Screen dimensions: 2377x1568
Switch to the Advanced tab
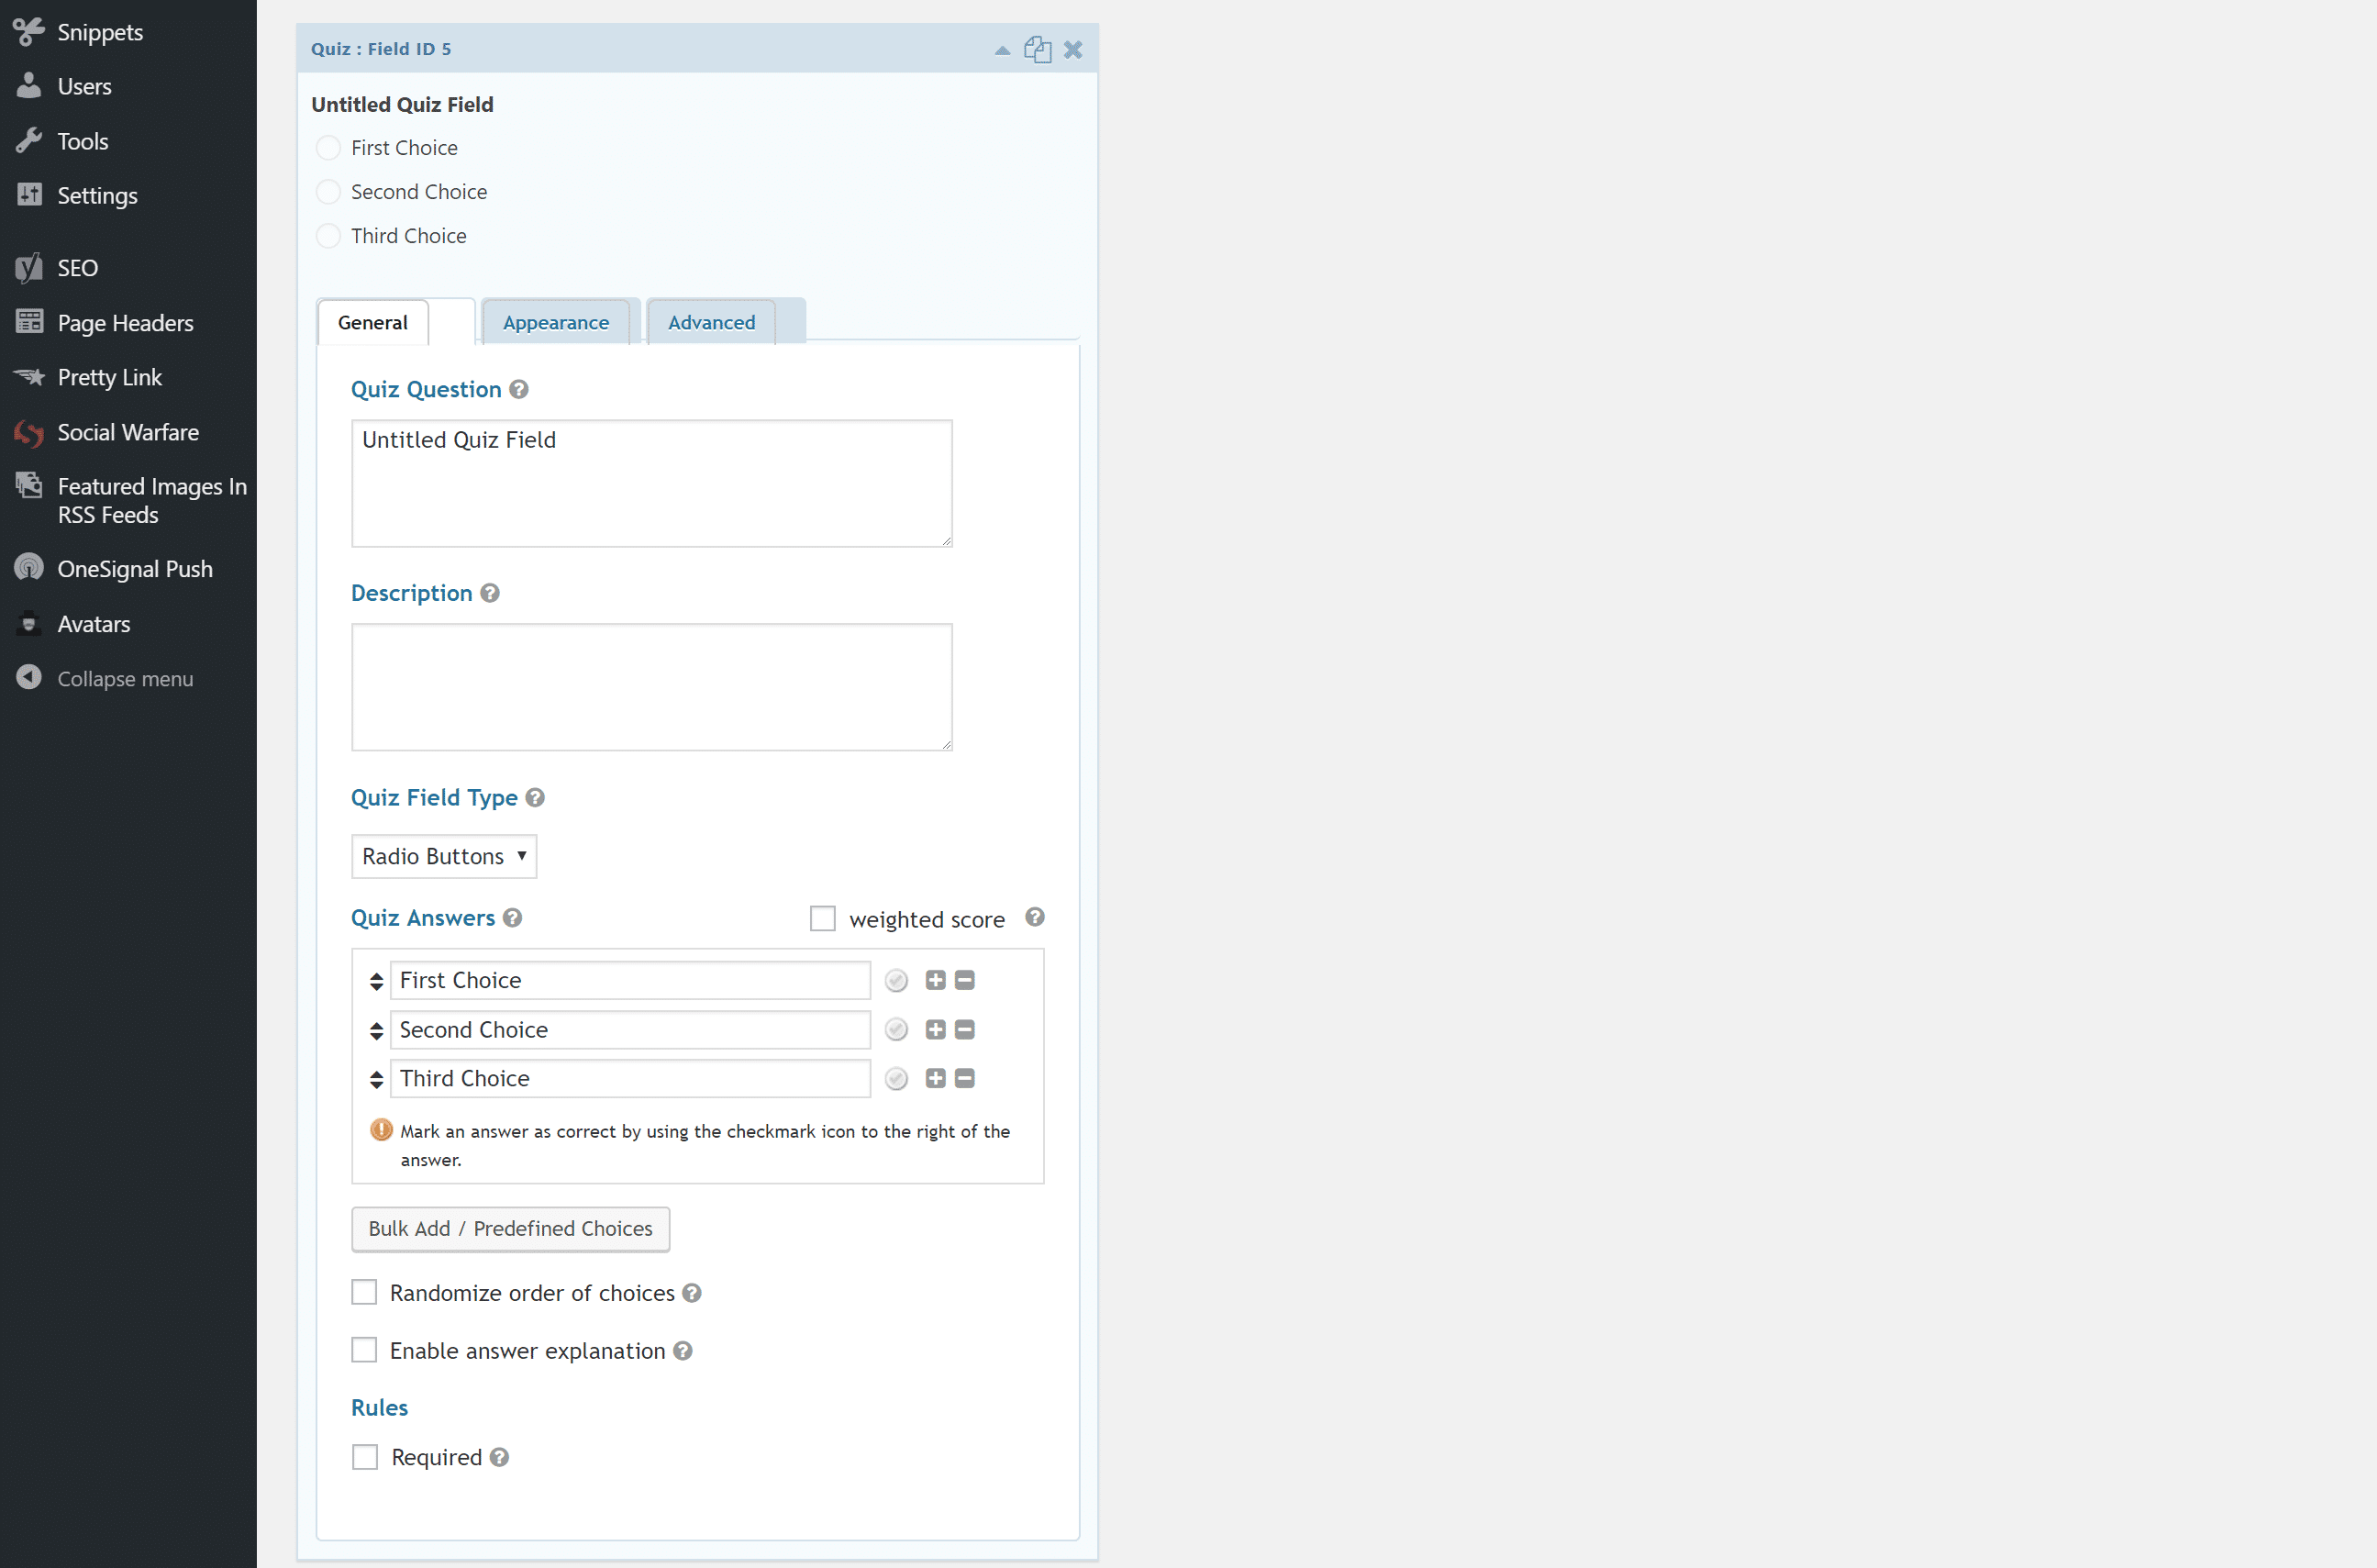[x=708, y=322]
